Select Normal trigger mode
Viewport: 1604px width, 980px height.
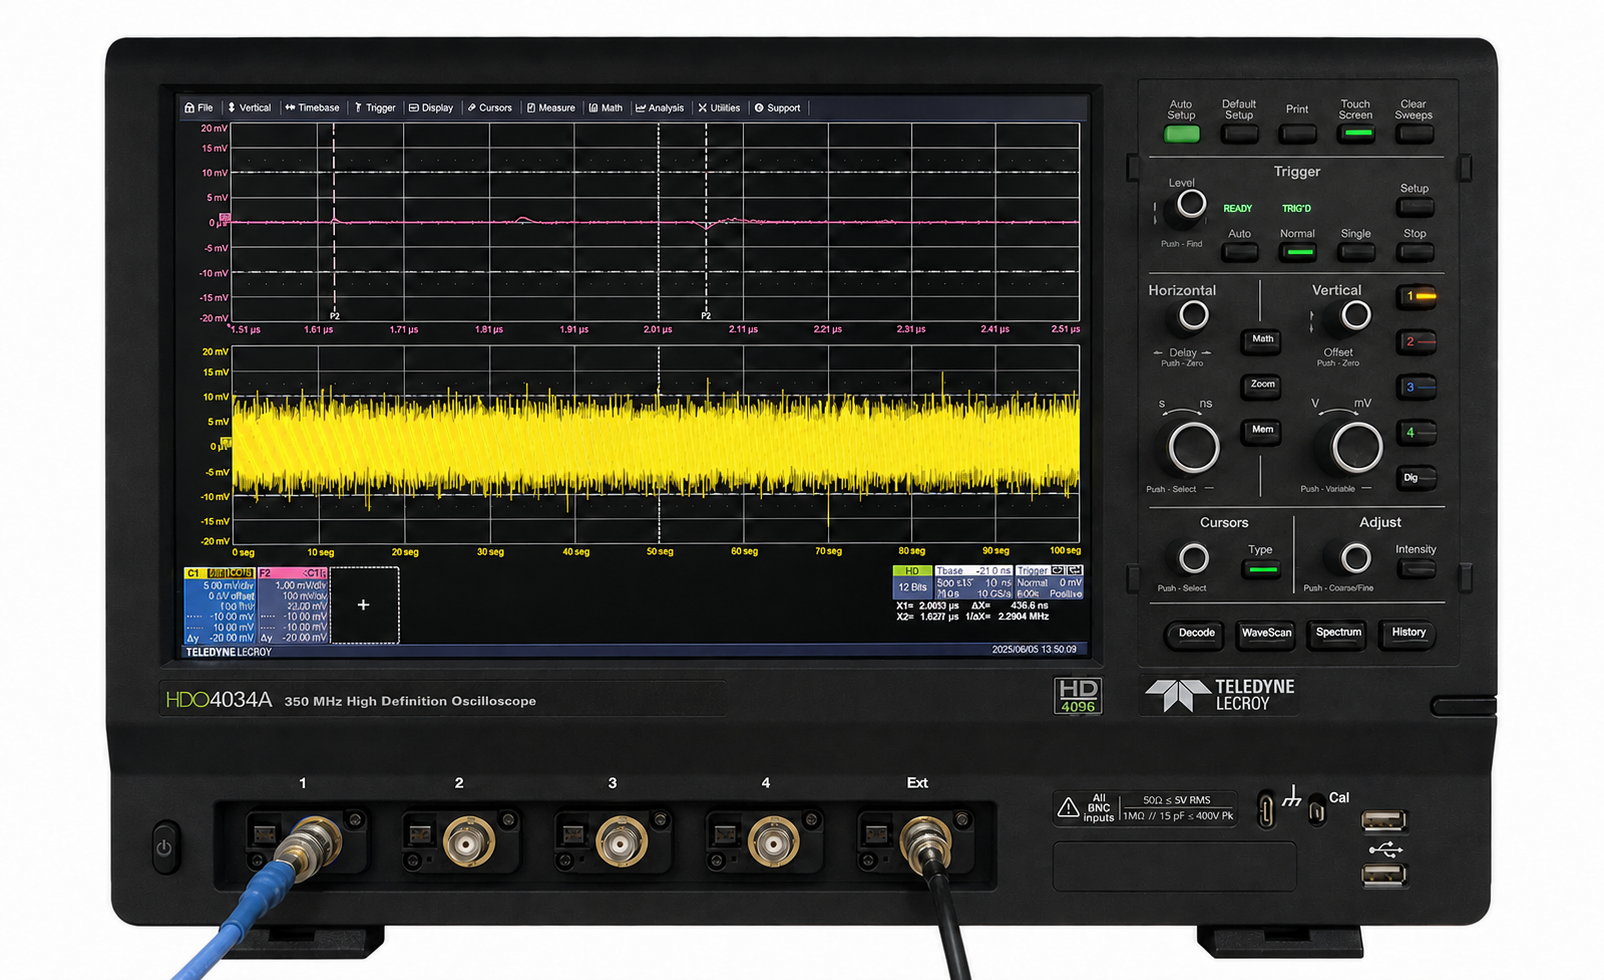(1298, 252)
